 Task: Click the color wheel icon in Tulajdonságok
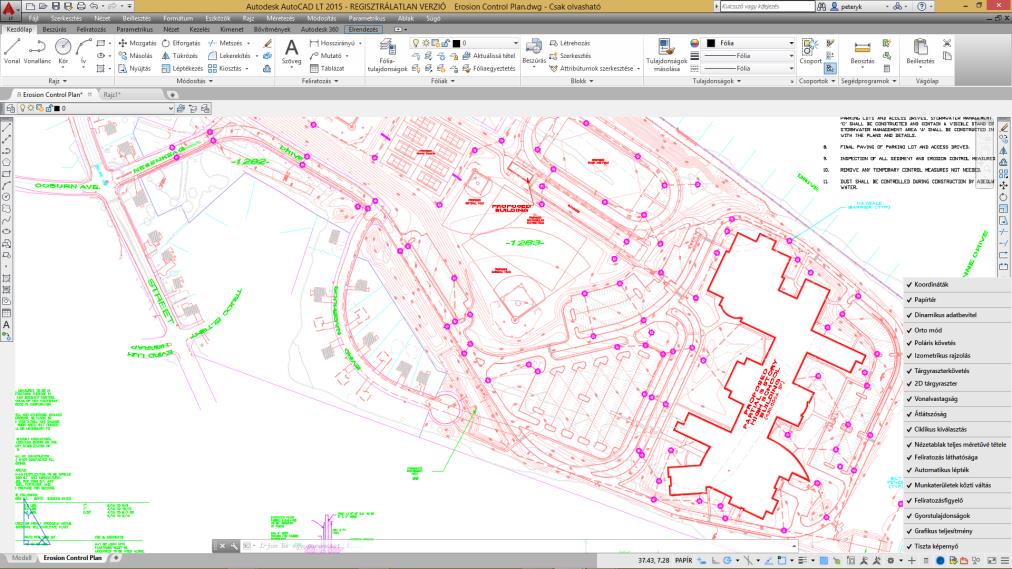point(694,43)
